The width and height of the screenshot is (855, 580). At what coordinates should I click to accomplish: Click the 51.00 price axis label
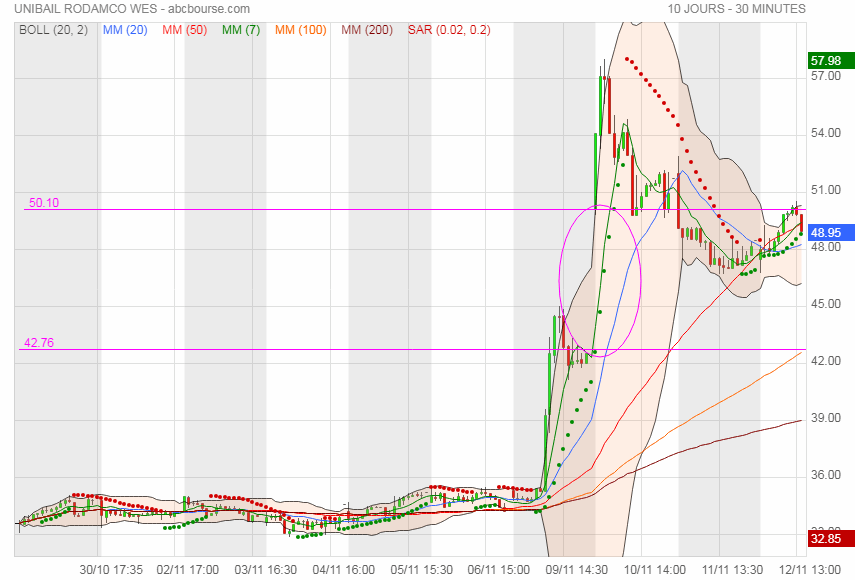[x=826, y=190]
